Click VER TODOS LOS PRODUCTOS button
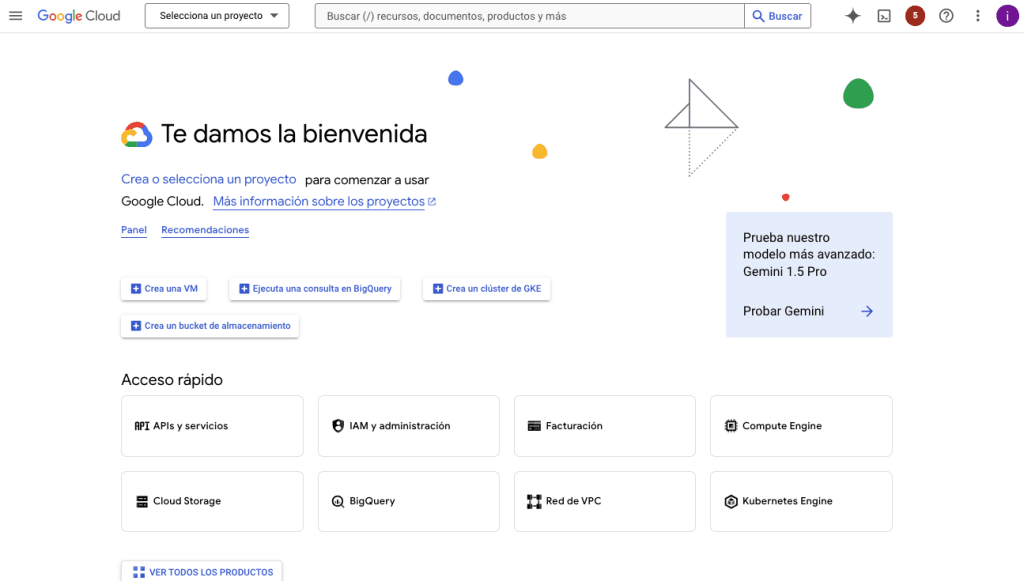The image size is (1024, 581). click(x=201, y=572)
